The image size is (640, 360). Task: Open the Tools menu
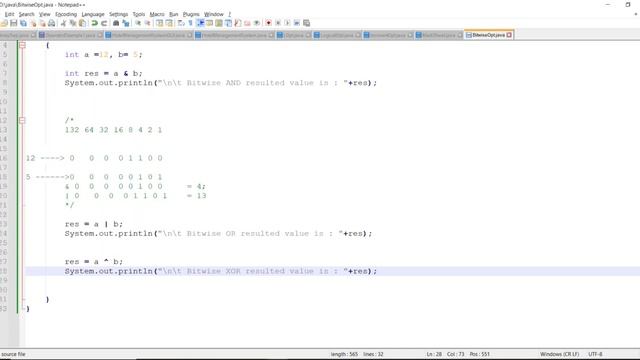coord(139,14)
